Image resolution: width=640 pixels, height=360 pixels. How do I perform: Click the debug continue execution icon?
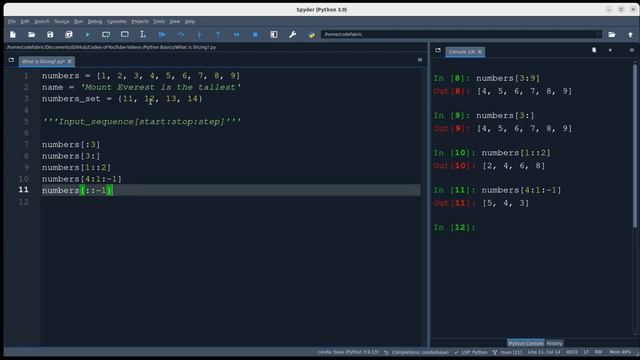(x=236, y=35)
